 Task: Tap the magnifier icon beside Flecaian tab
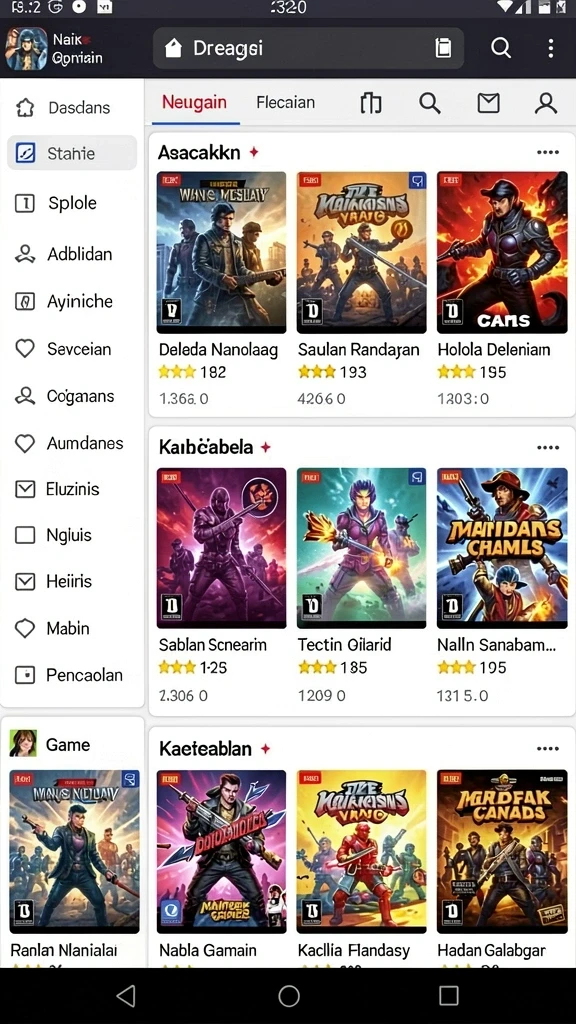click(x=430, y=103)
